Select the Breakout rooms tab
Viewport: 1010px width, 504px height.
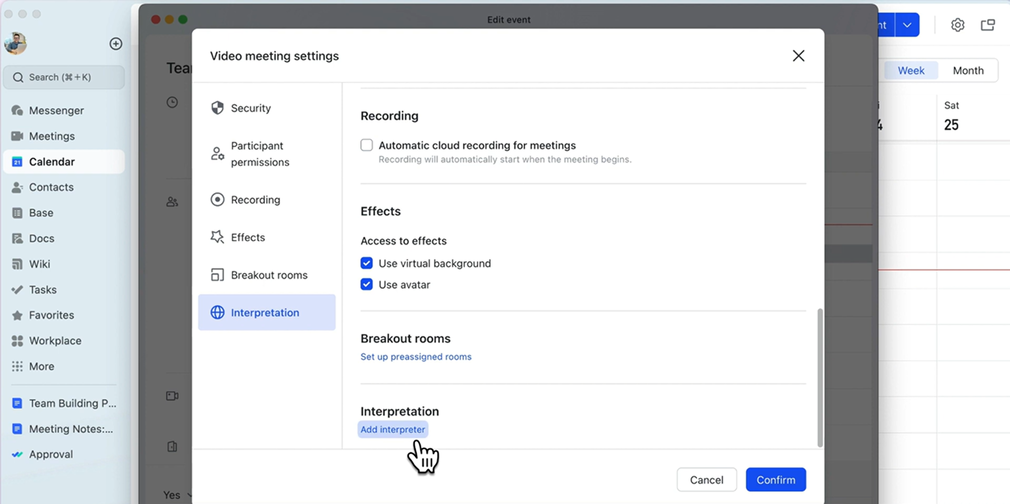268,275
